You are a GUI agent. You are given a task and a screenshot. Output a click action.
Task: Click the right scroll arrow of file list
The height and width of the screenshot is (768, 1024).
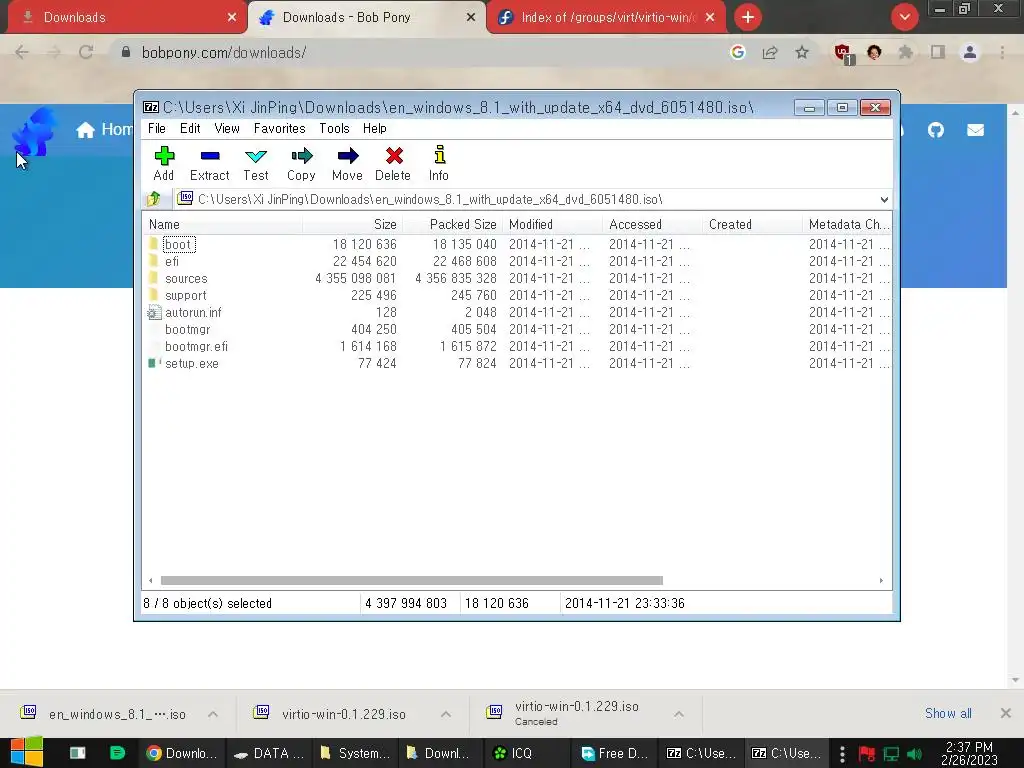881,580
